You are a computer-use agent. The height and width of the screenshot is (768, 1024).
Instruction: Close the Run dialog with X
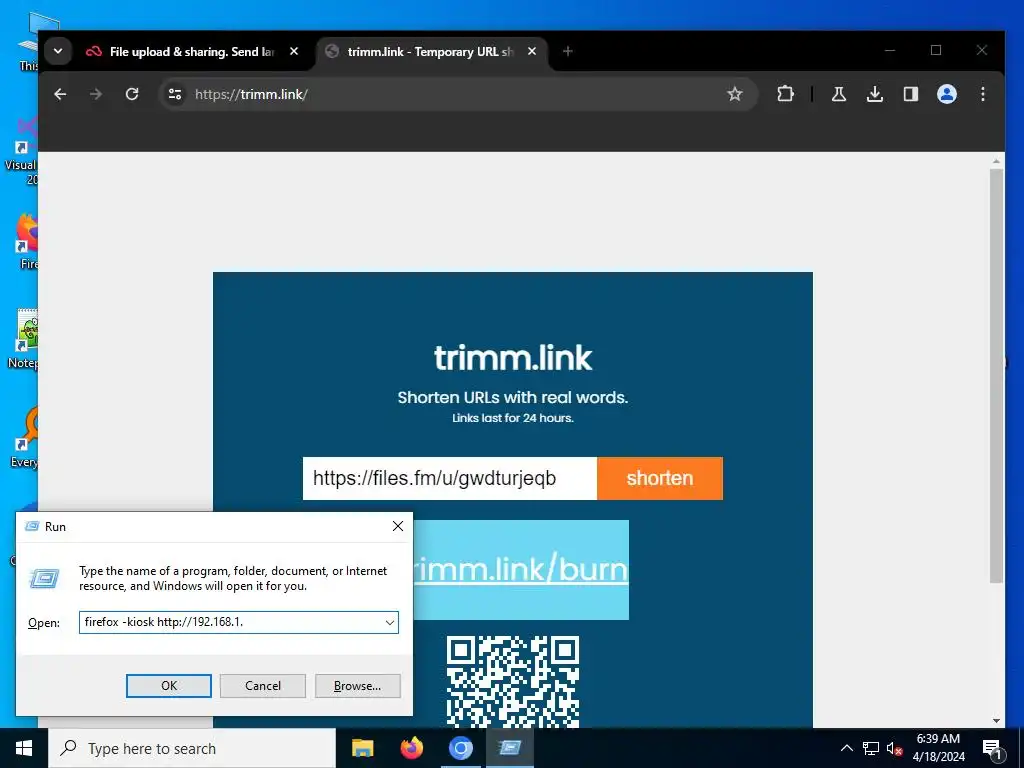tap(398, 526)
